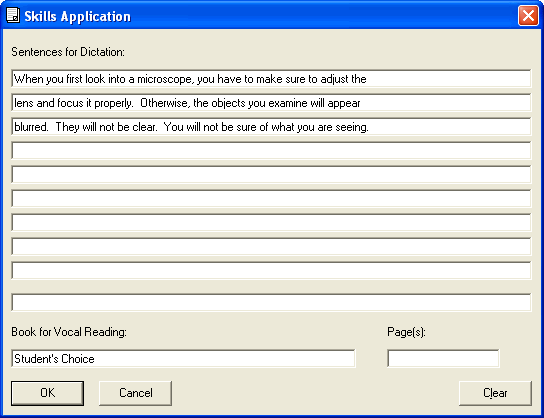
Task: Focus the field starting 'lens and focus it'
Action: [271, 103]
